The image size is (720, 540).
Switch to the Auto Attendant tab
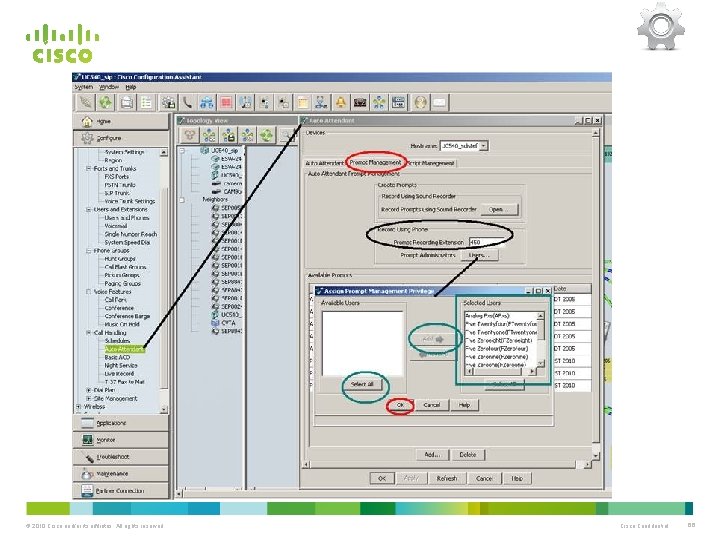[x=324, y=163]
